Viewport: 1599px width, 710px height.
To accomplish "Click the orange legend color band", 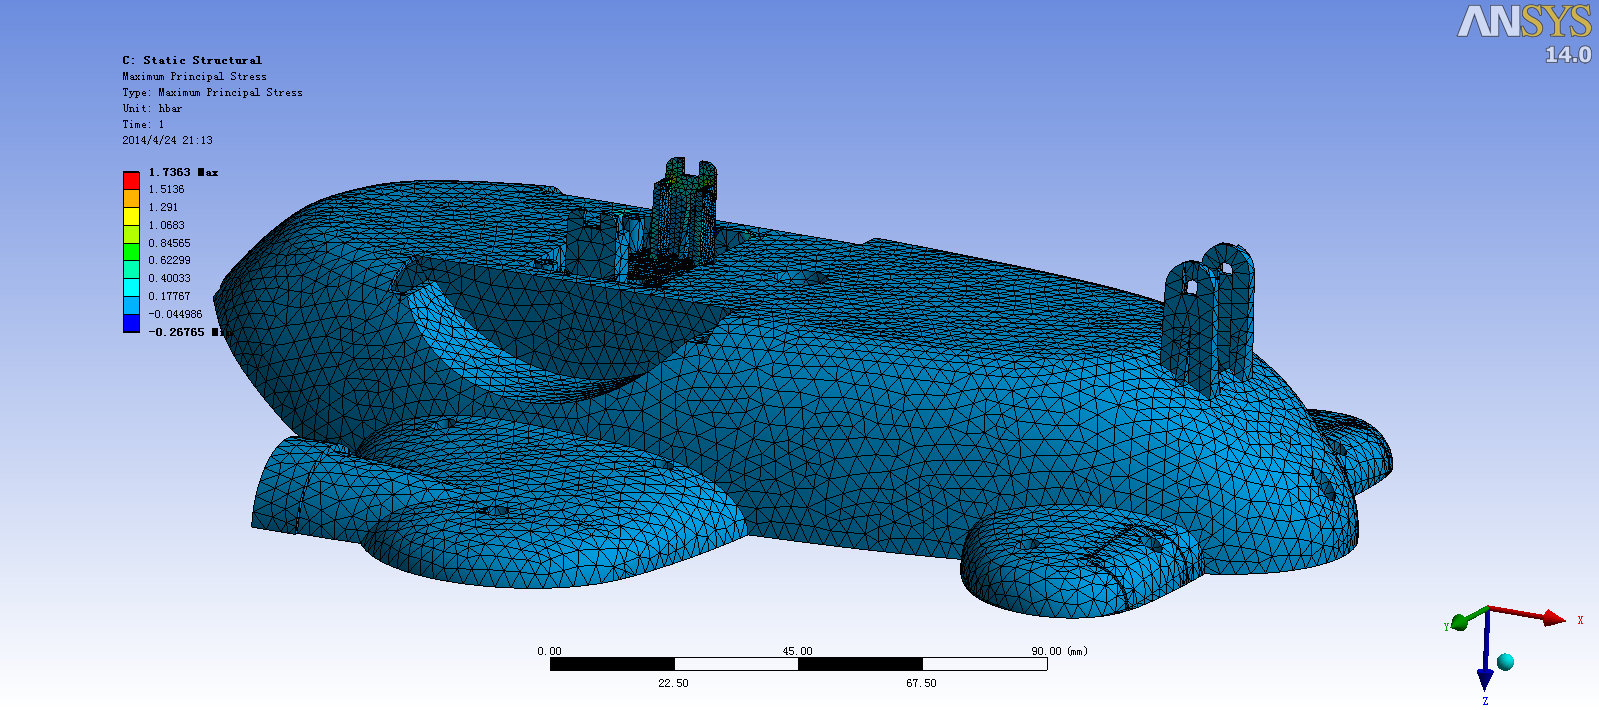I will click(x=131, y=198).
